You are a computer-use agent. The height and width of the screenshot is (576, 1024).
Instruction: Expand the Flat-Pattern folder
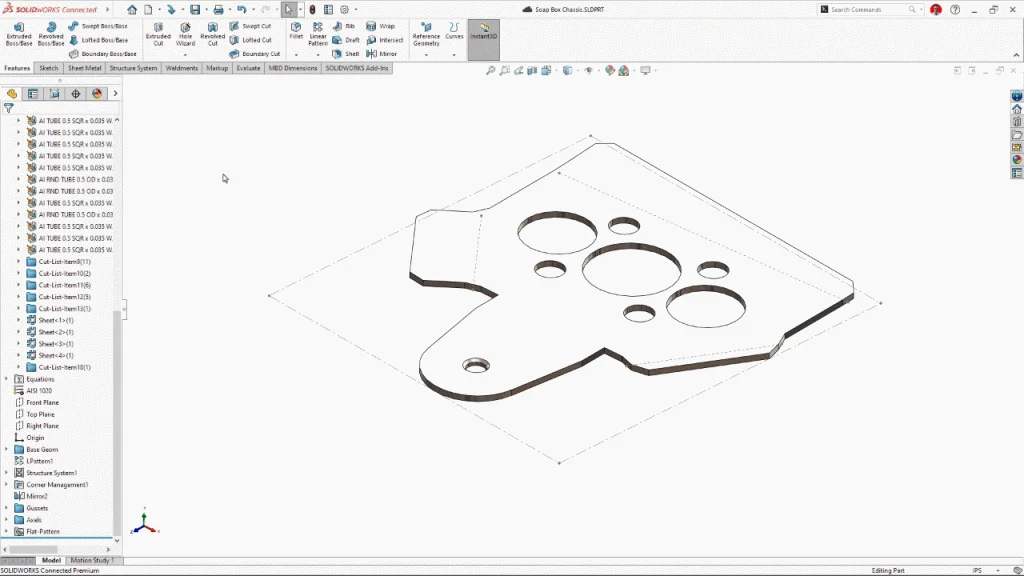click(7, 531)
